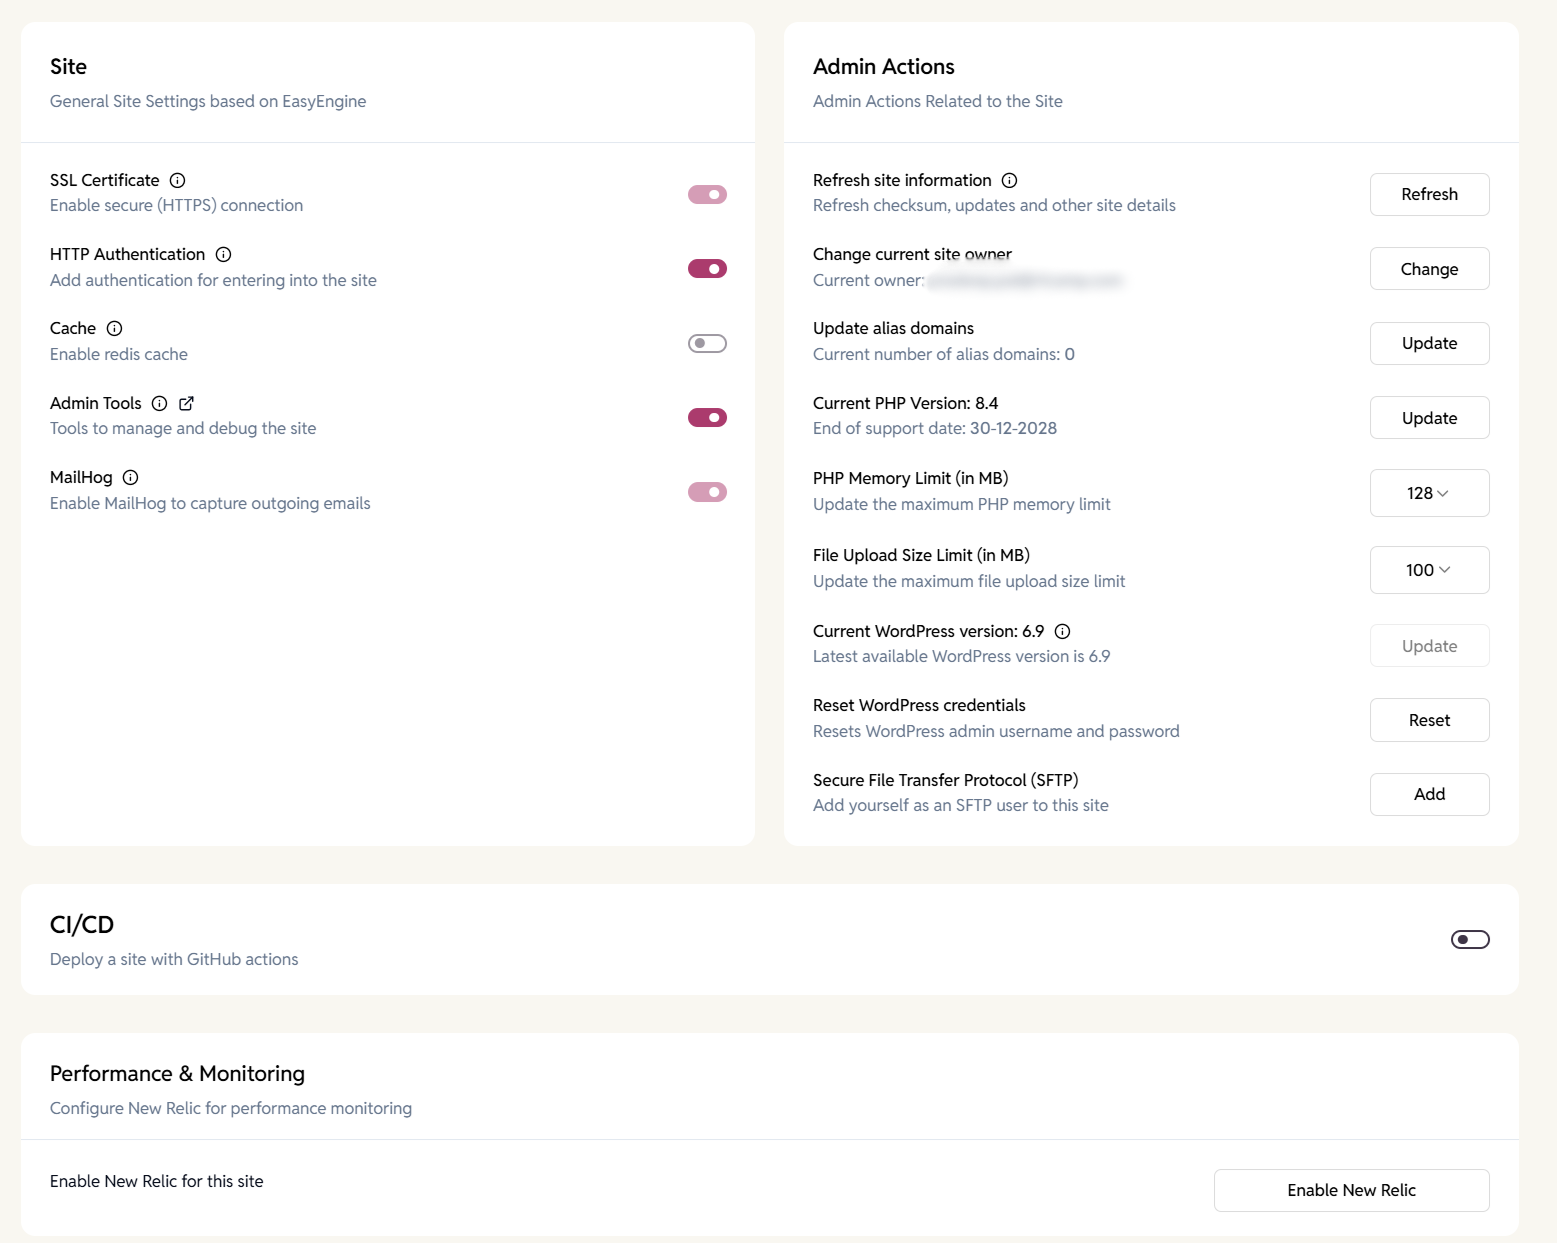This screenshot has height=1243, width=1557.
Task: Click the WordPress version info icon
Action: tap(1063, 631)
